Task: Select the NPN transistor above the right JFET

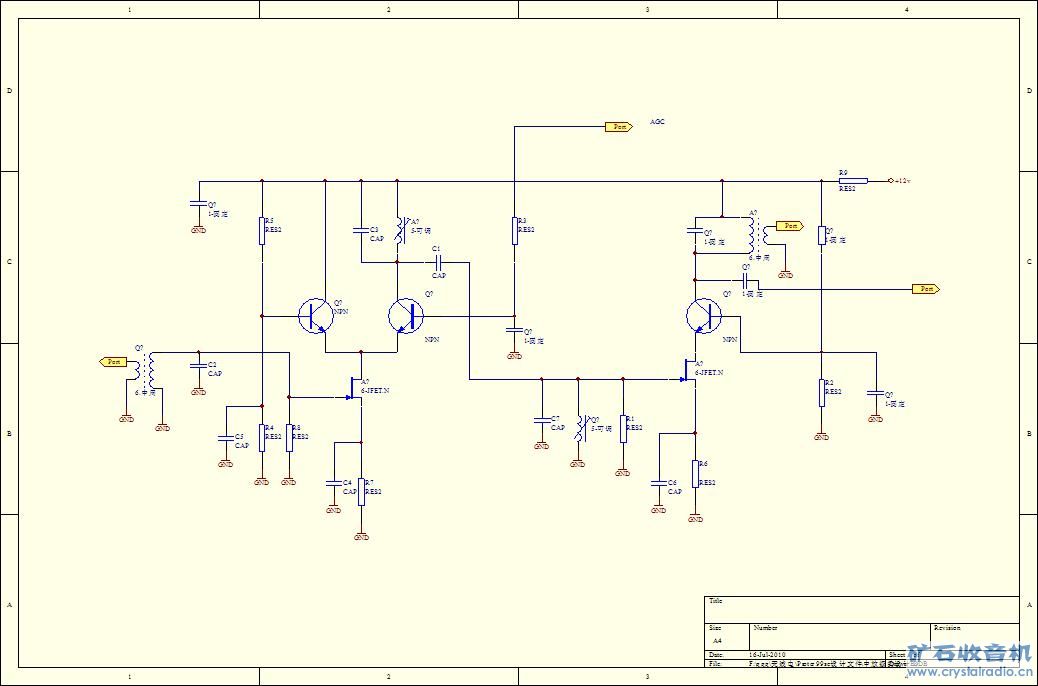Action: pyautogui.click(x=704, y=316)
